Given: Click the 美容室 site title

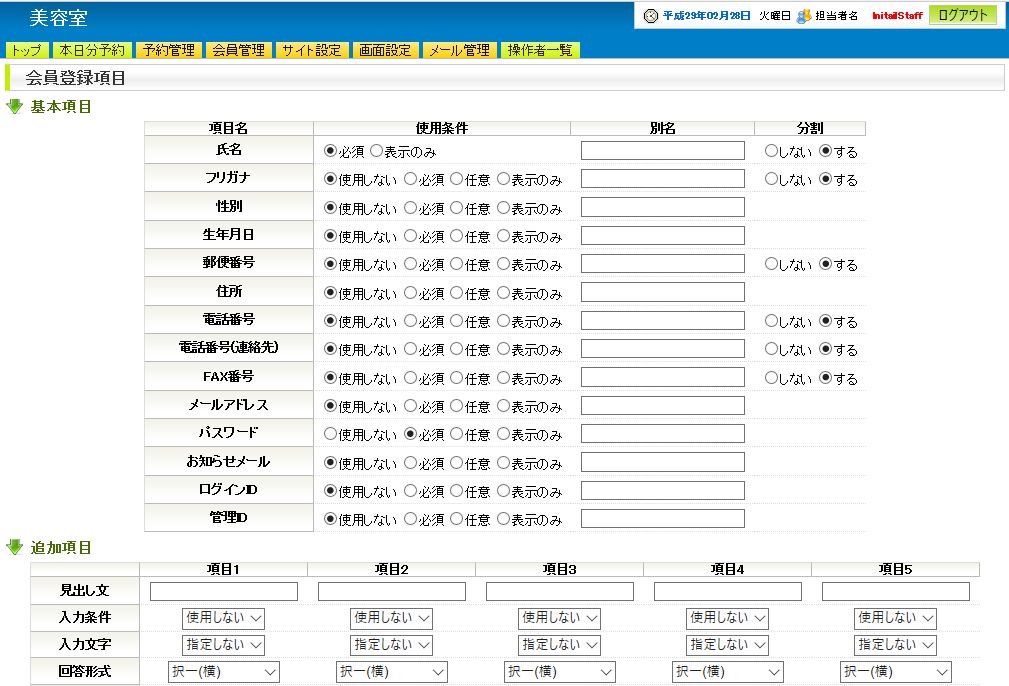Looking at the screenshot, I should [x=58, y=18].
